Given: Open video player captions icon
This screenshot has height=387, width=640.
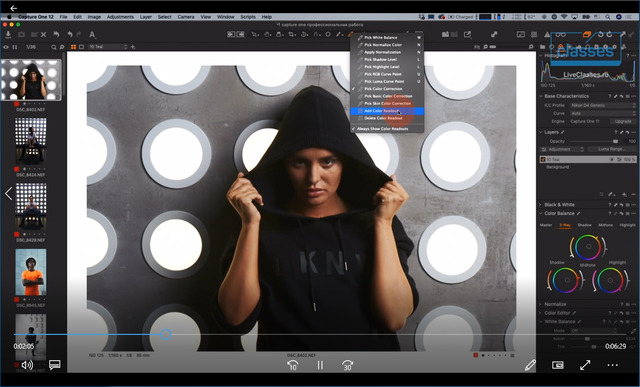Looking at the screenshot, I should point(55,365).
